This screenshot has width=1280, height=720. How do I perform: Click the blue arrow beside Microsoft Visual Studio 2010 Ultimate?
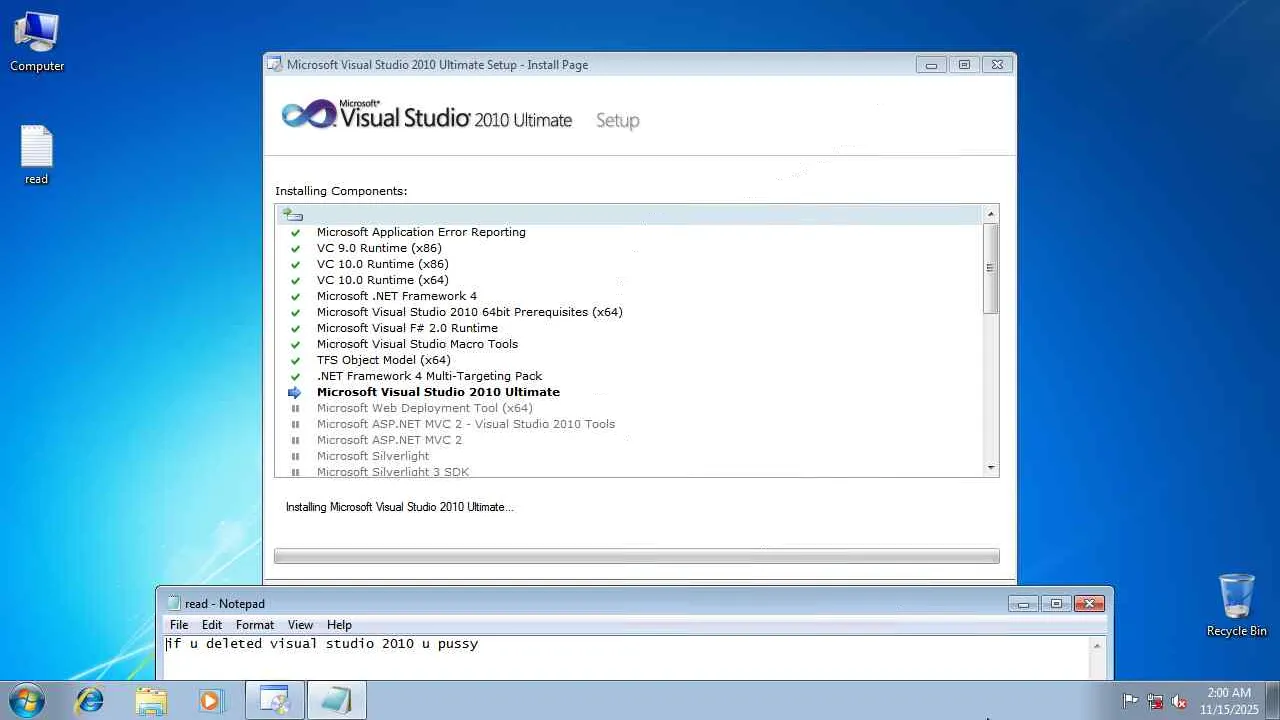[295, 392]
